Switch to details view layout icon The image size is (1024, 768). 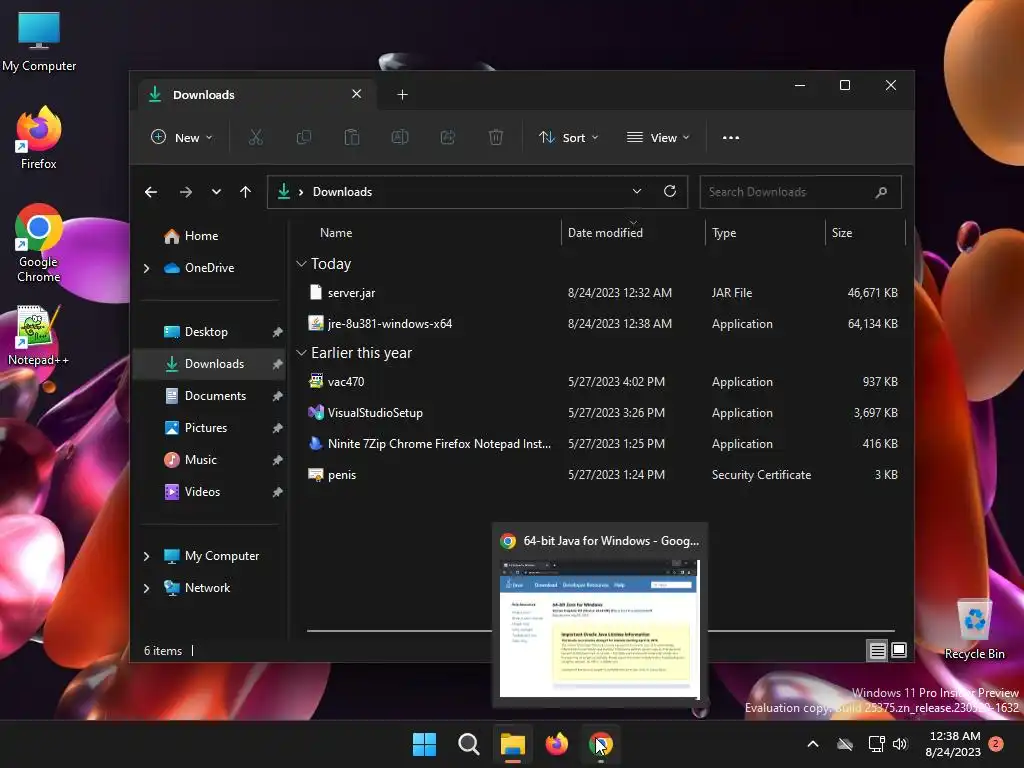877,650
